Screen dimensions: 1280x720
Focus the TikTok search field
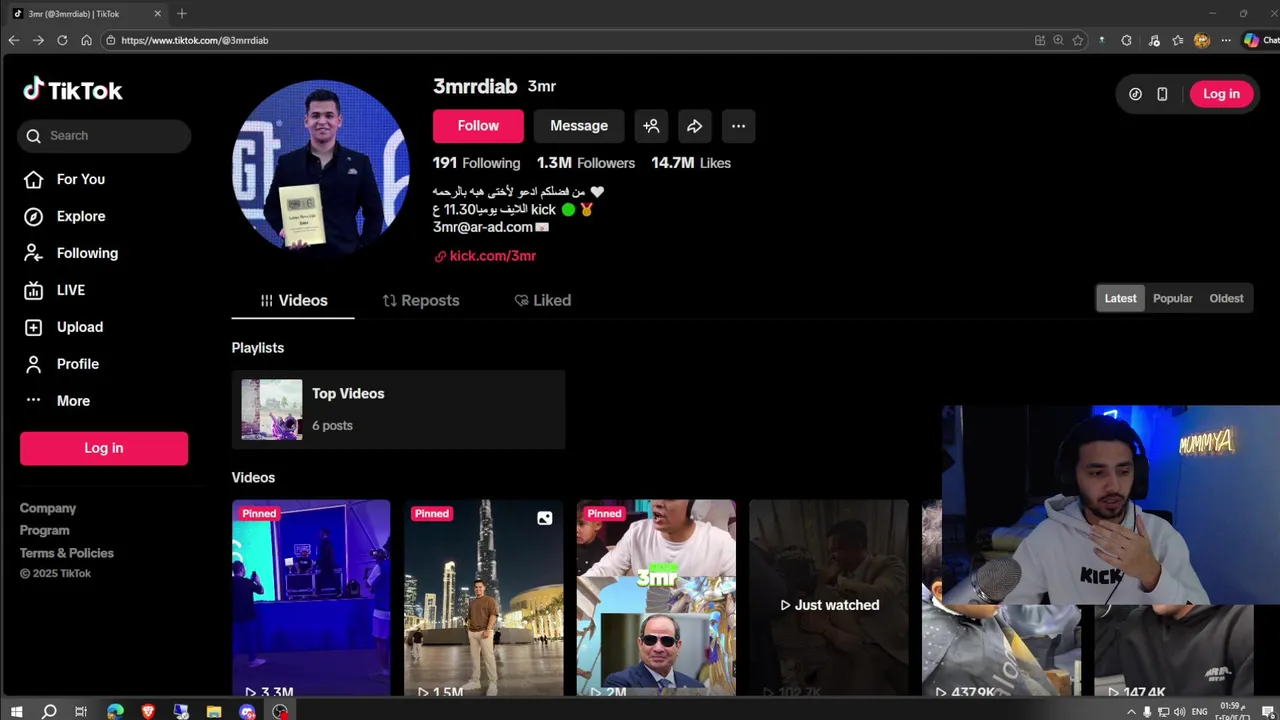(x=104, y=136)
